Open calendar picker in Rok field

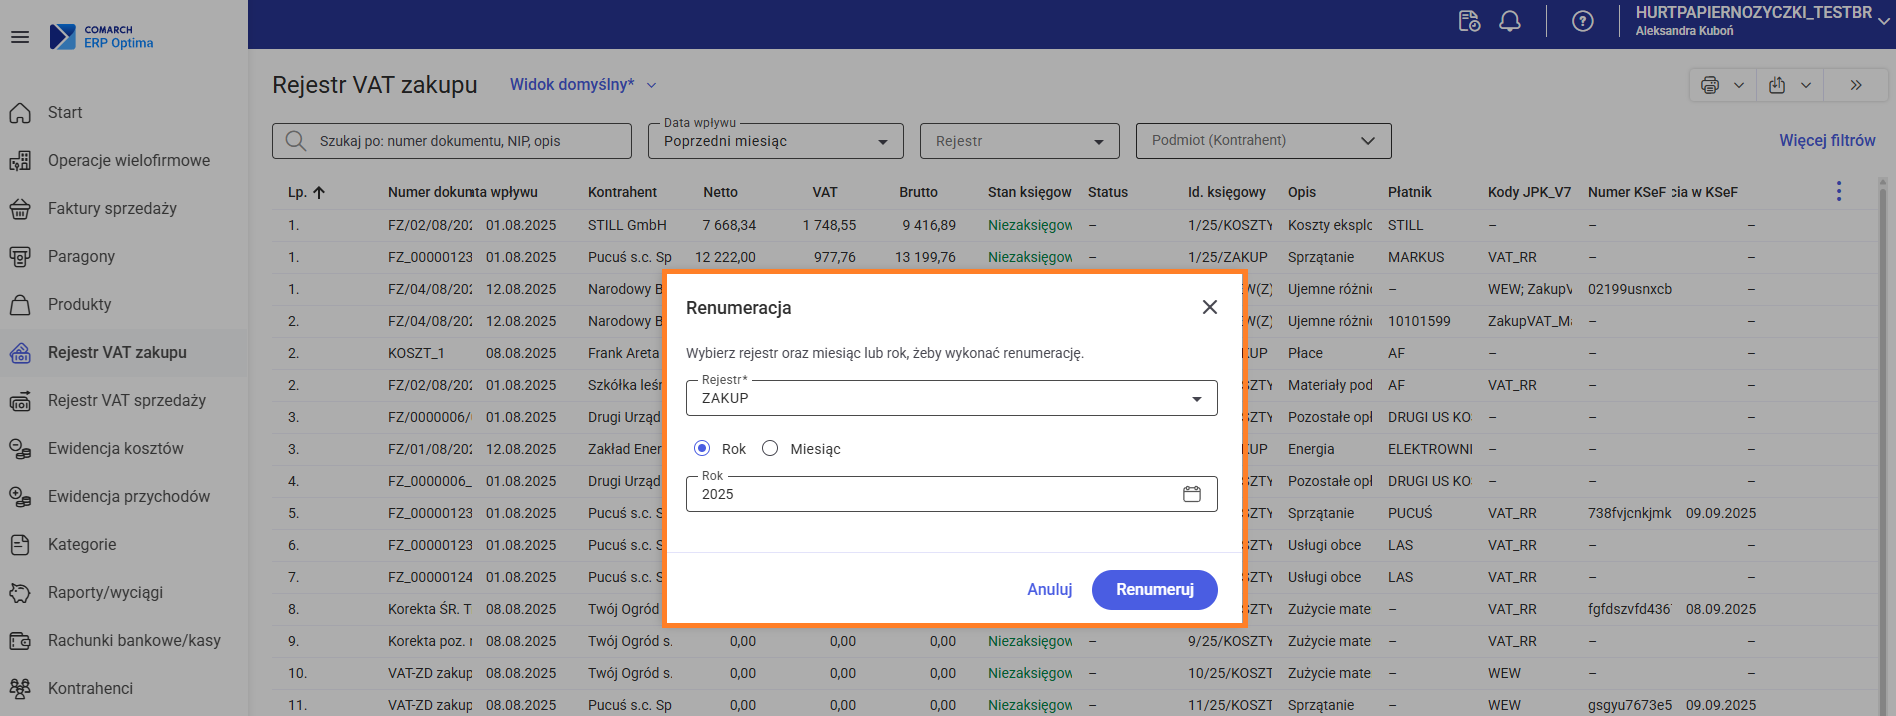coord(1192,494)
